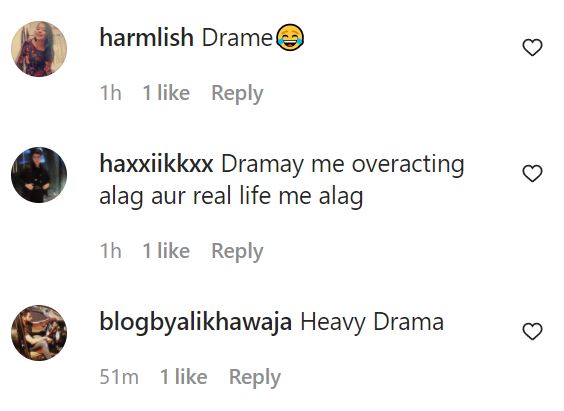Open haxxiikkxx's profile picture
This screenshot has width=564, height=411.
tap(39, 175)
